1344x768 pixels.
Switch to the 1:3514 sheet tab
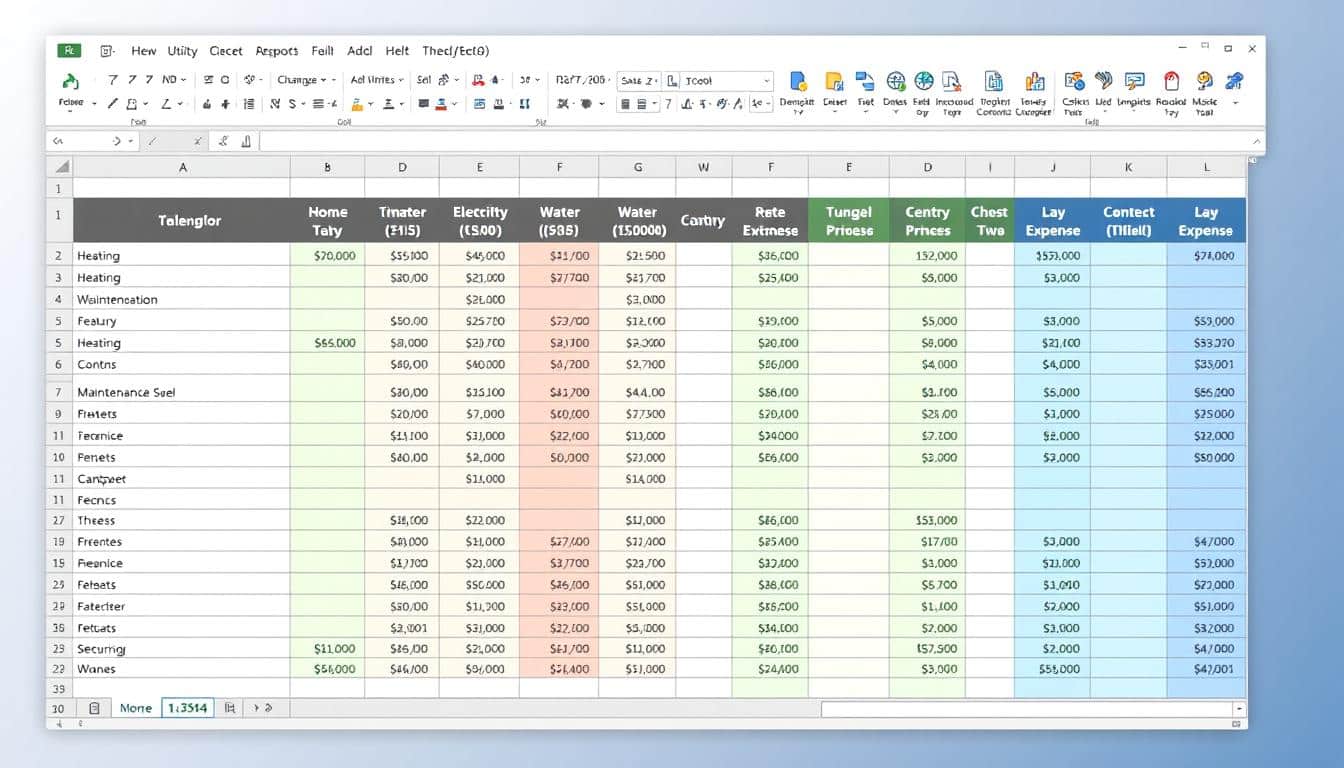pyautogui.click(x=188, y=708)
